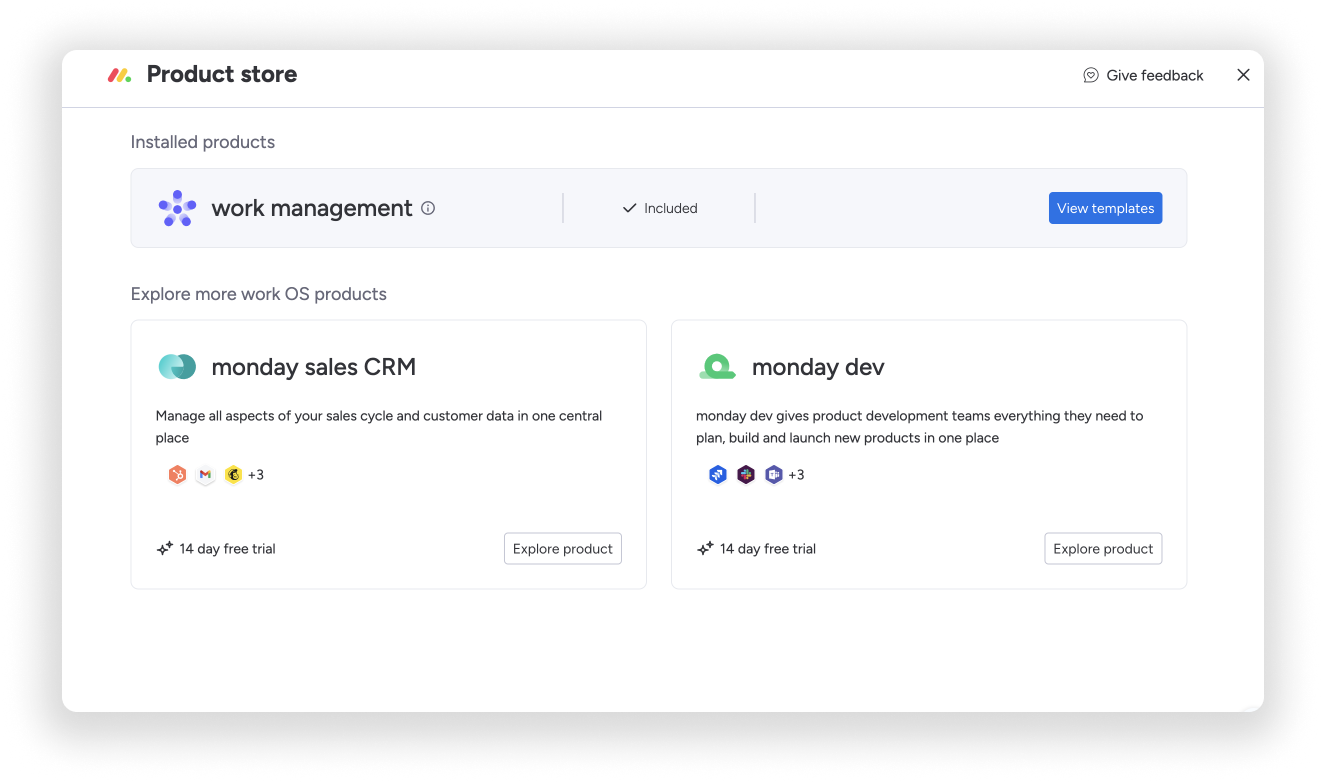Click the HubSpot integration icon
This screenshot has height=782, width=1322.
177,475
